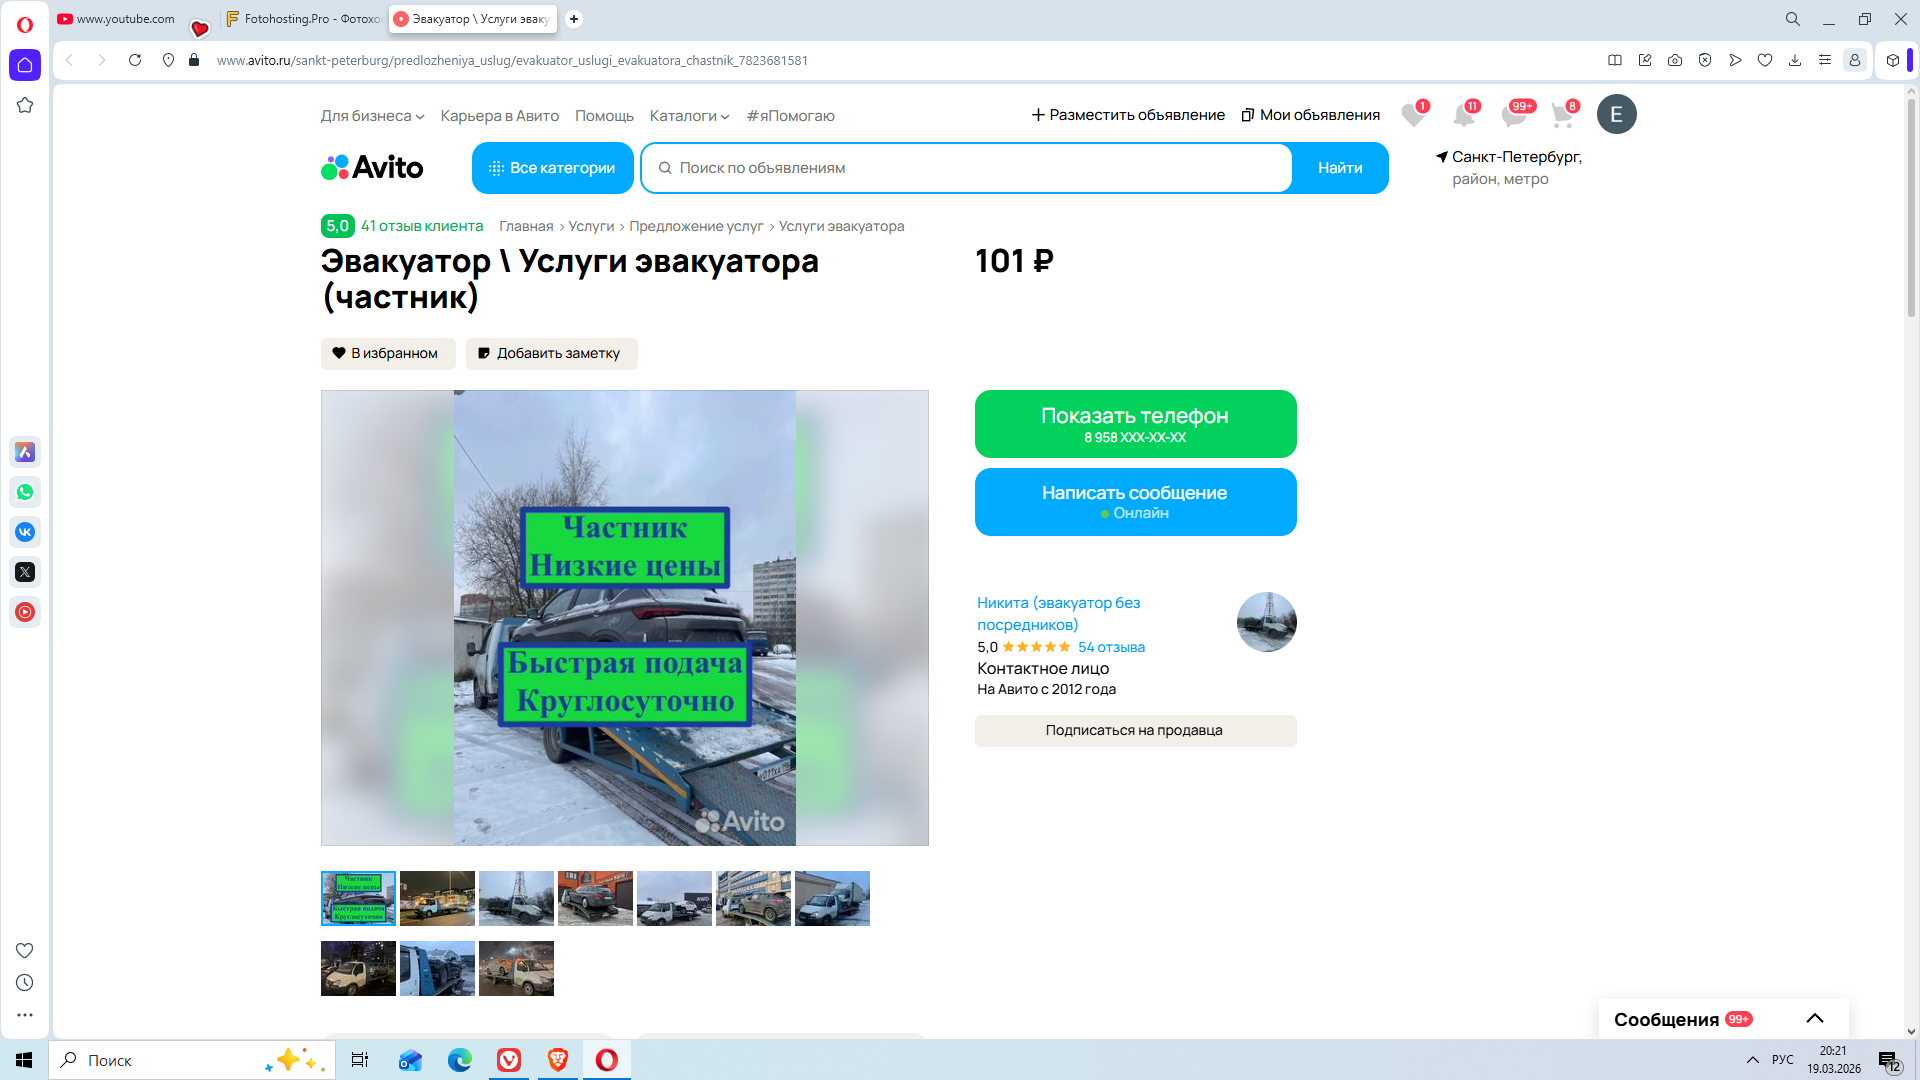Open Avito messages speech bubble icon

click(x=1513, y=115)
